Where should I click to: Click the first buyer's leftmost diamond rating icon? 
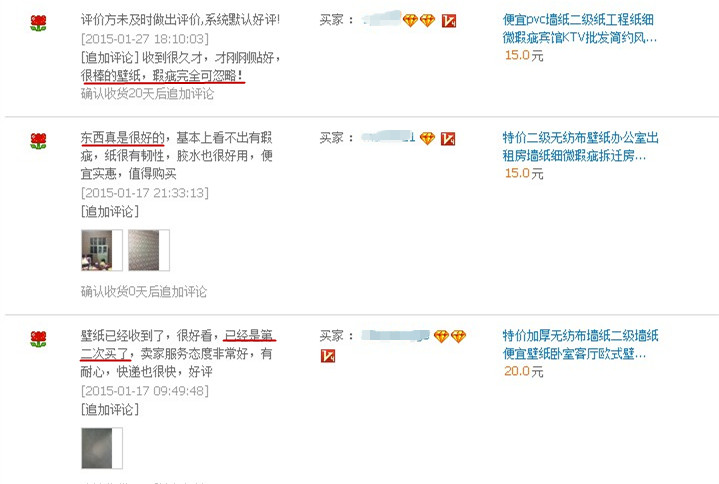point(410,21)
